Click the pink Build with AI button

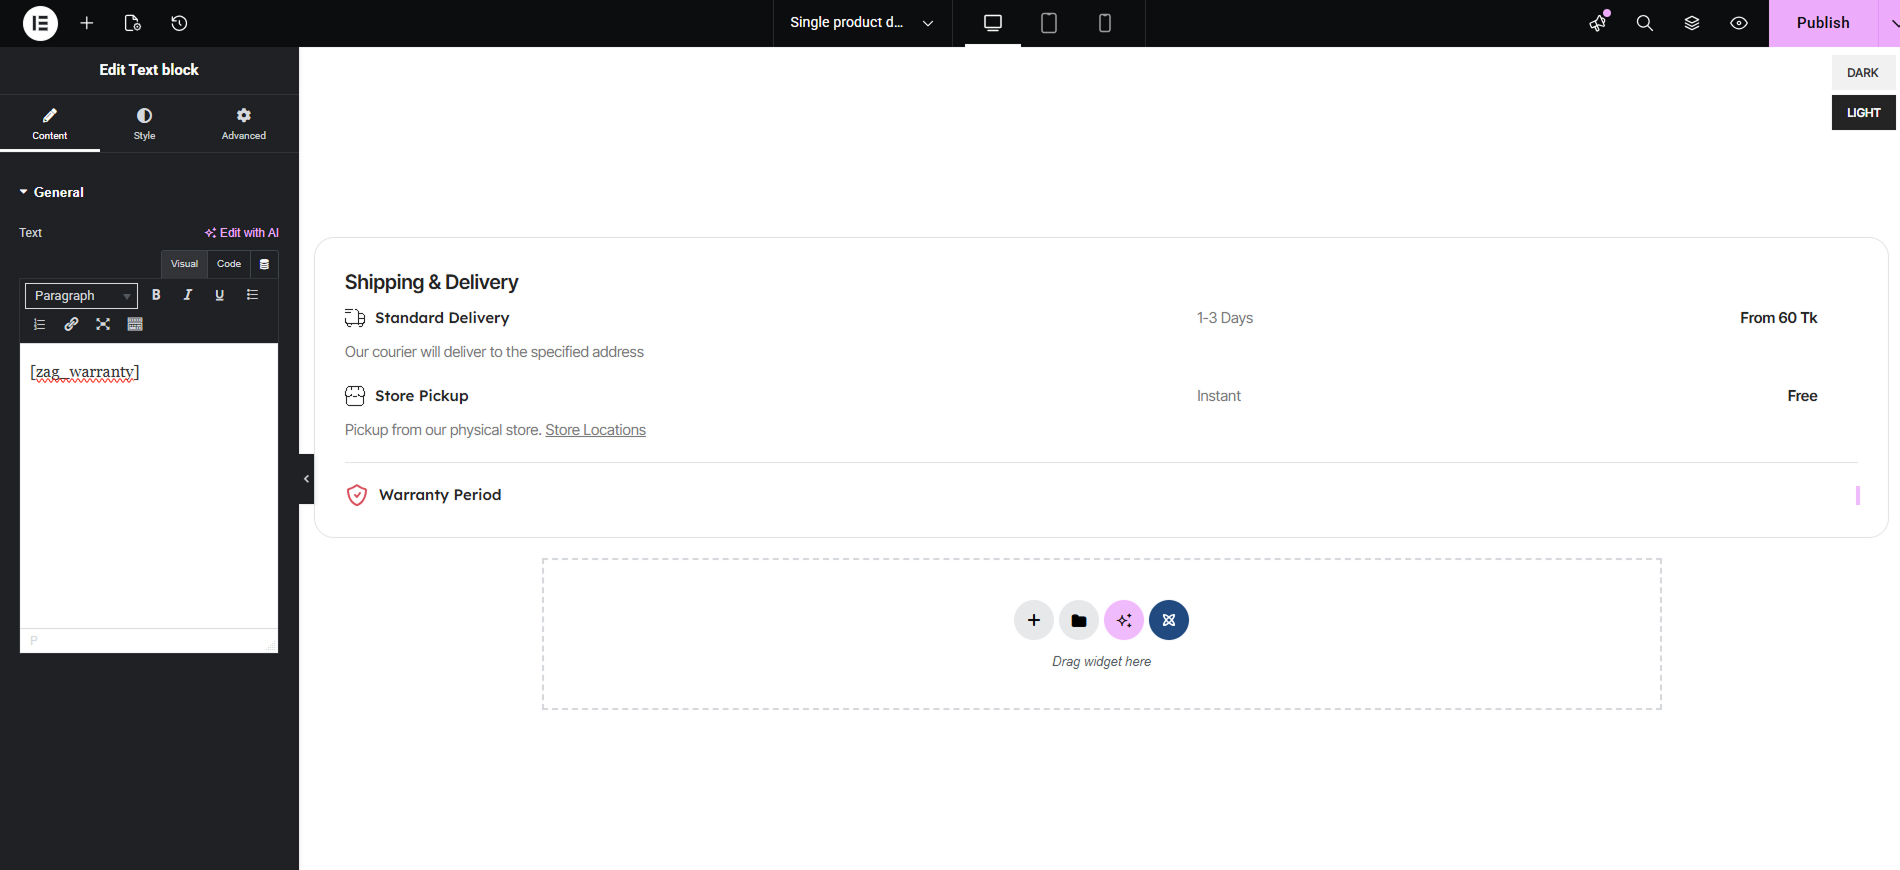click(1124, 620)
